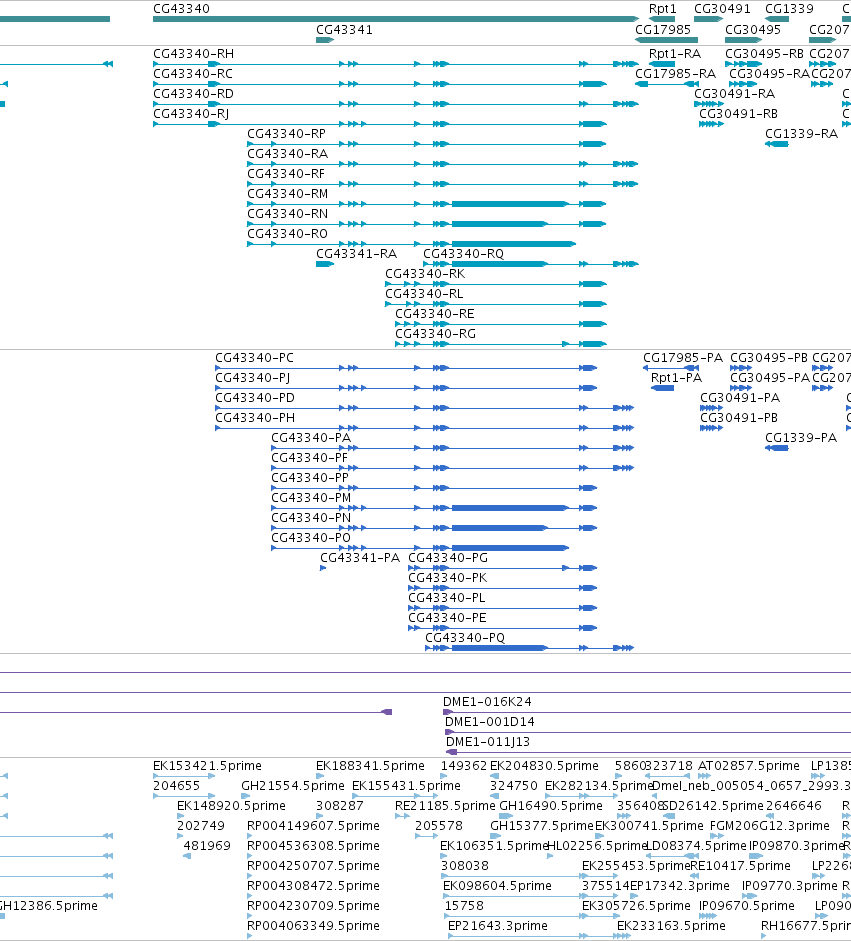Select the CG43340 gene label
The image size is (851, 941).
181,9
